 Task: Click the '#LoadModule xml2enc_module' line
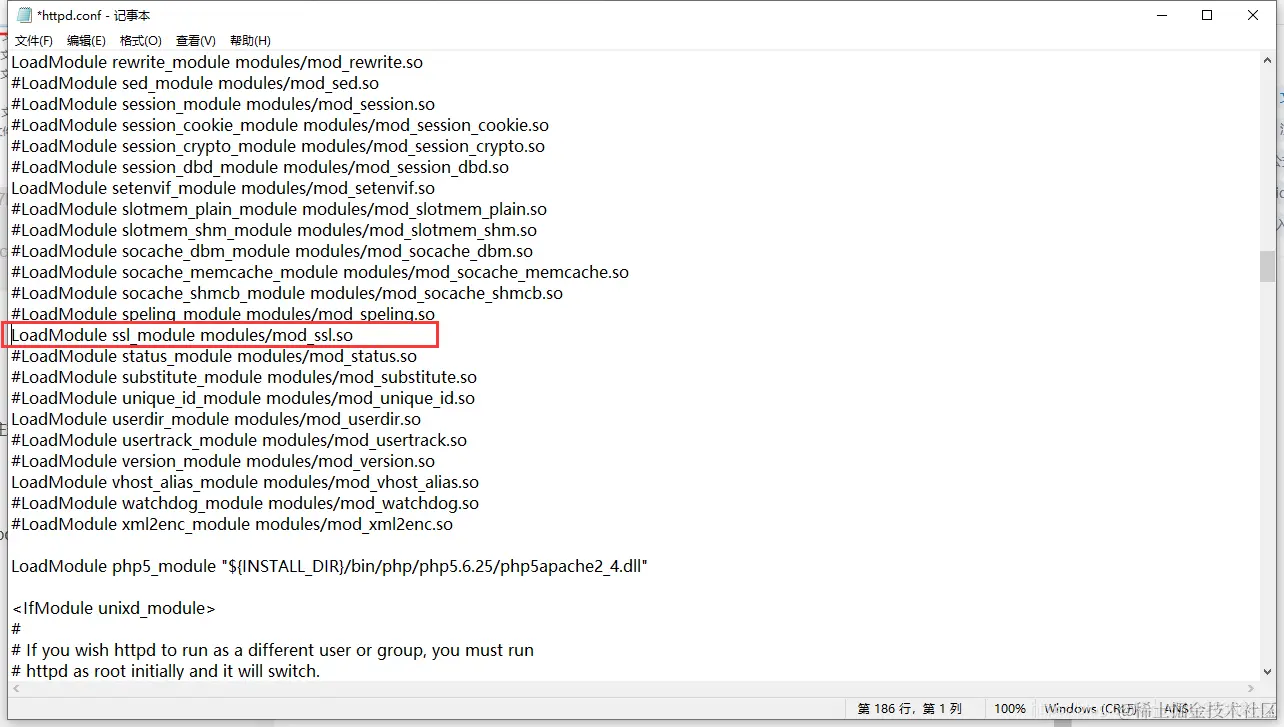(232, 524)
